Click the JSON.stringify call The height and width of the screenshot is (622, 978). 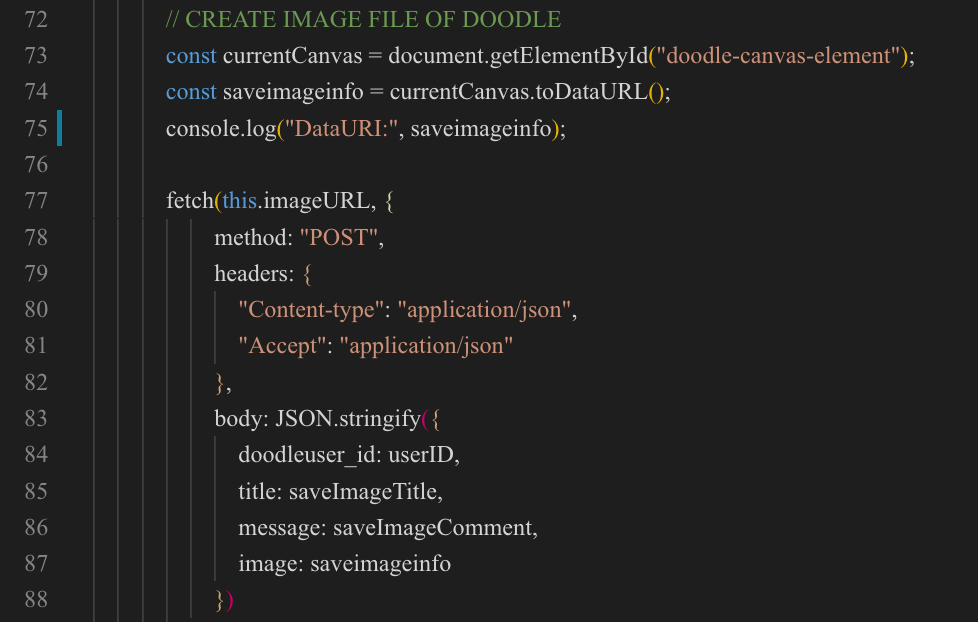[348, 419]
